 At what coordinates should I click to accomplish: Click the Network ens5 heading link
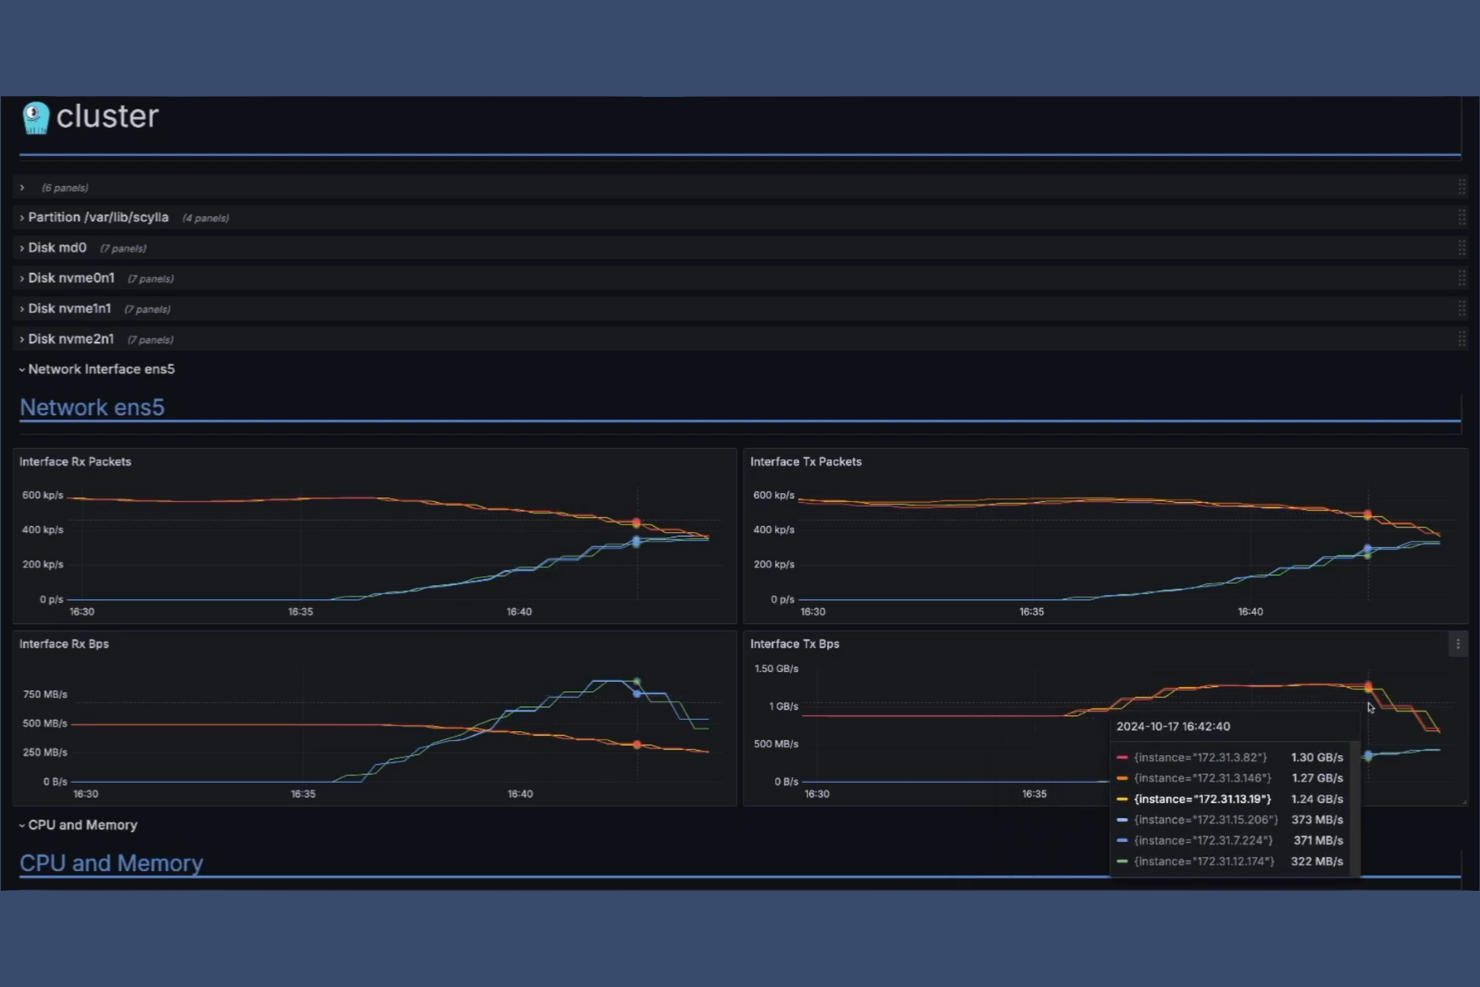[x=91, y=407]
